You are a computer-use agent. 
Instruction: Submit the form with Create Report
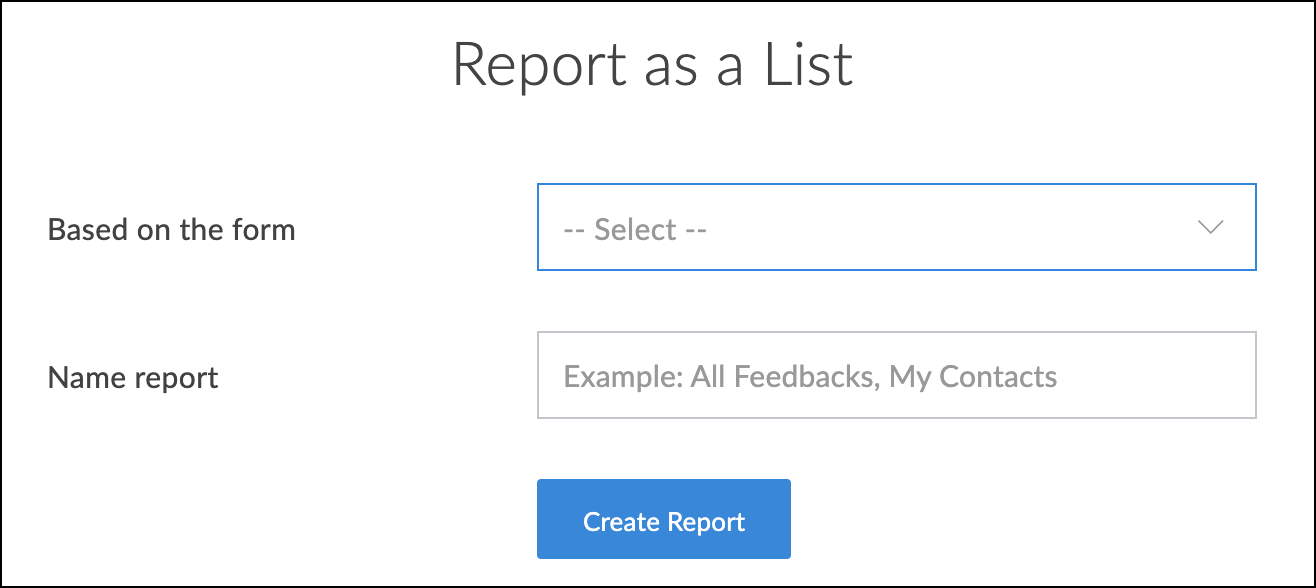click(664, 519)
